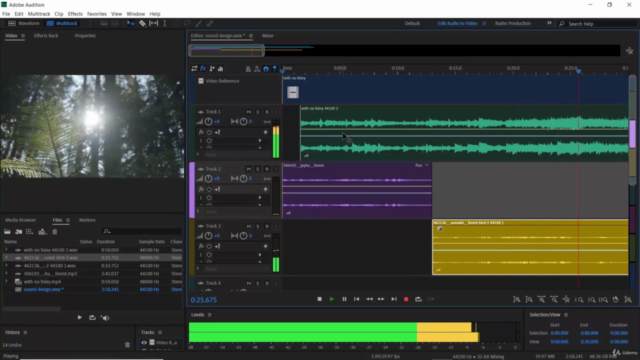Image resolution: width=640 pixels, height=360 pixels.
Task: Select the Radio Production workspace
Action: pyautogui.click(x=513, y=24)
